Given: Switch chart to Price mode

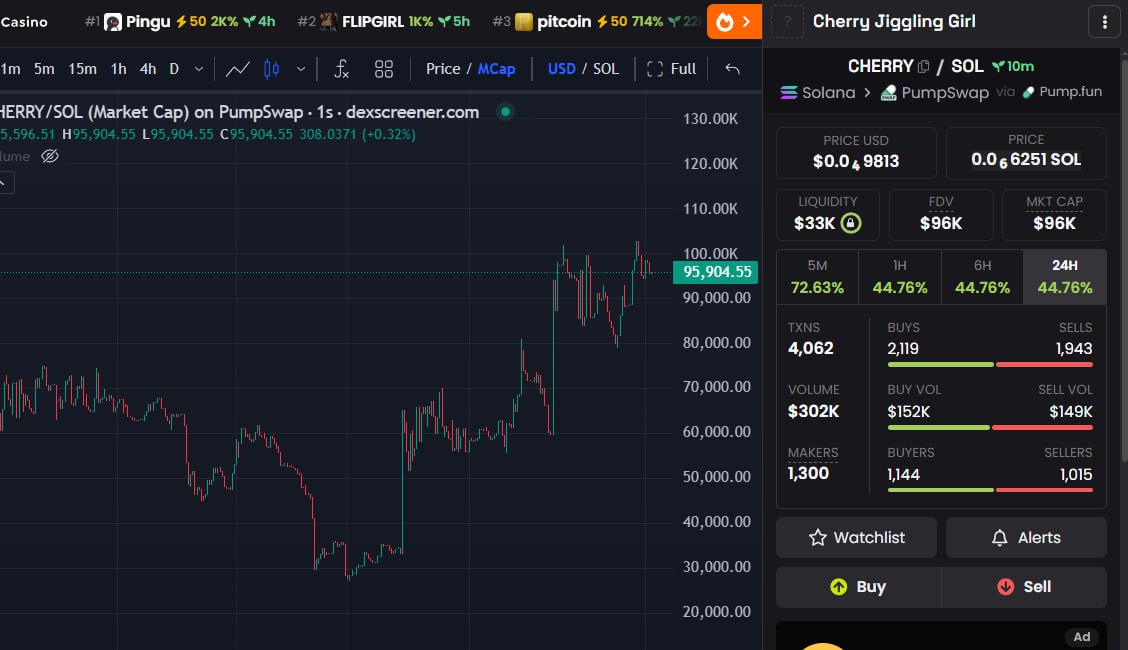Looking at the screenshot, I should click(442, 69).
